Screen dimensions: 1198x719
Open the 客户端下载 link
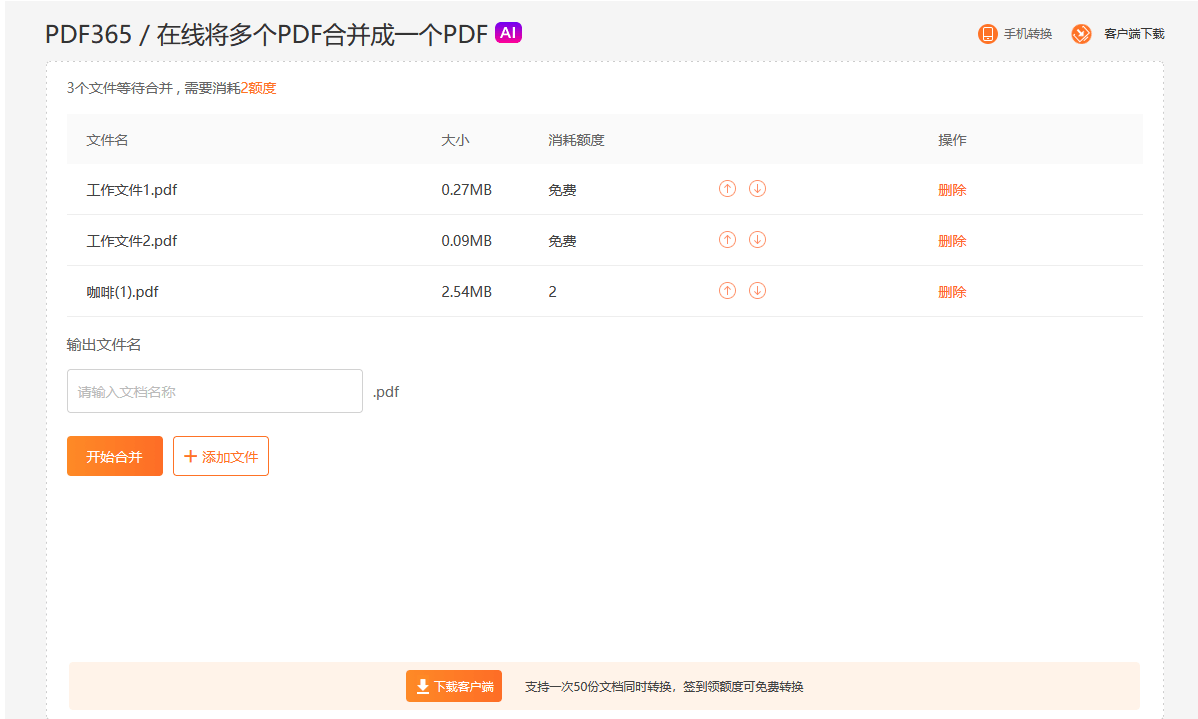1134,34
